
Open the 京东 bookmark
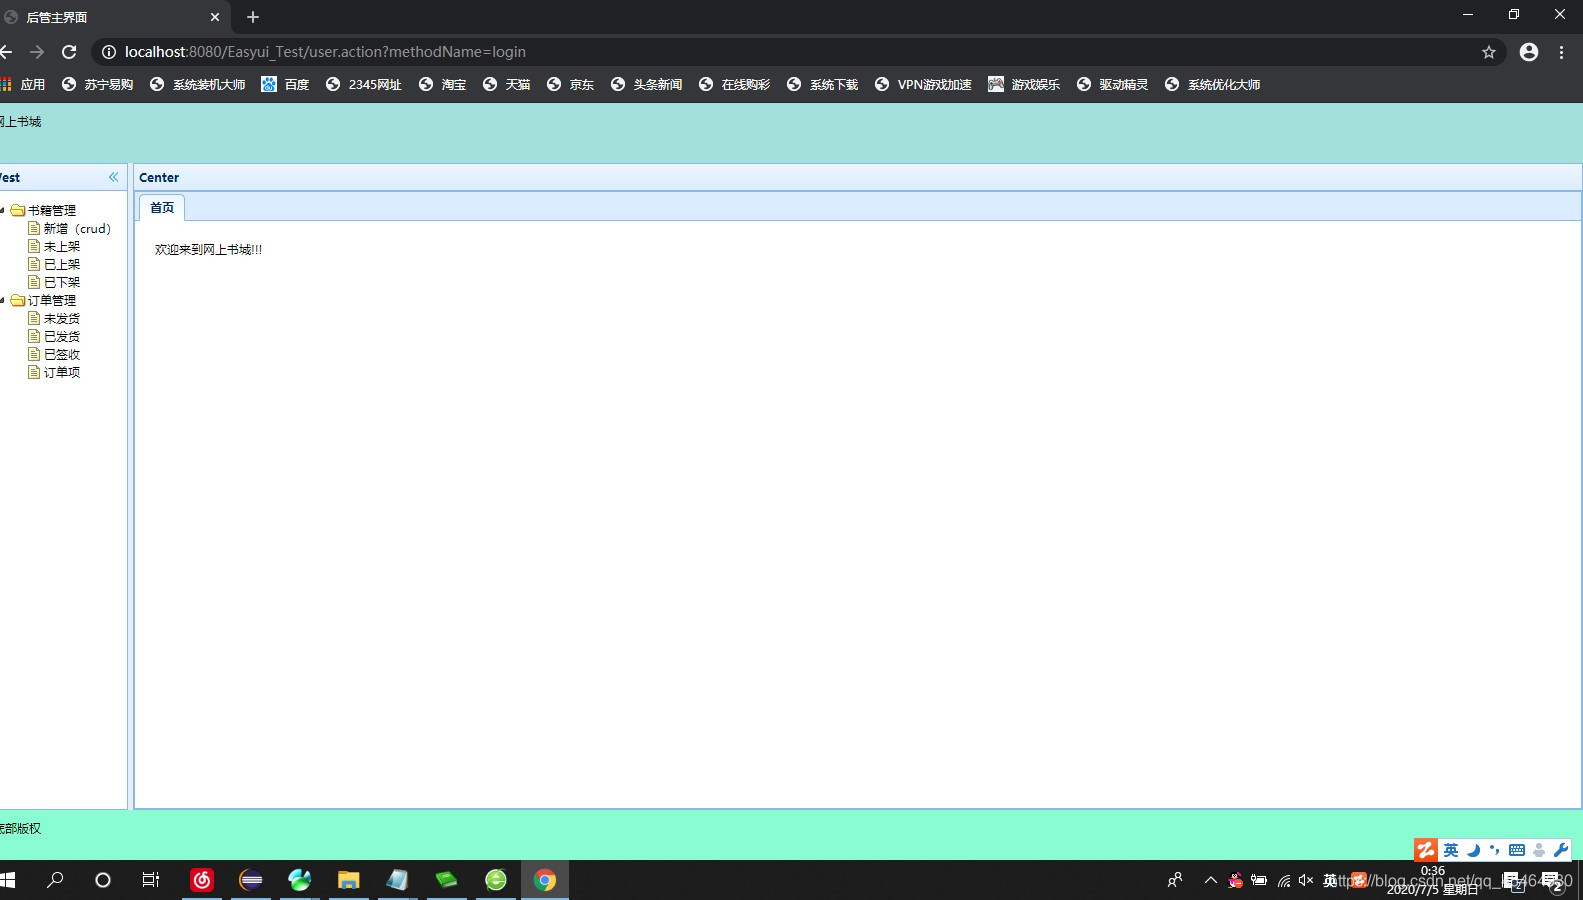570,84
